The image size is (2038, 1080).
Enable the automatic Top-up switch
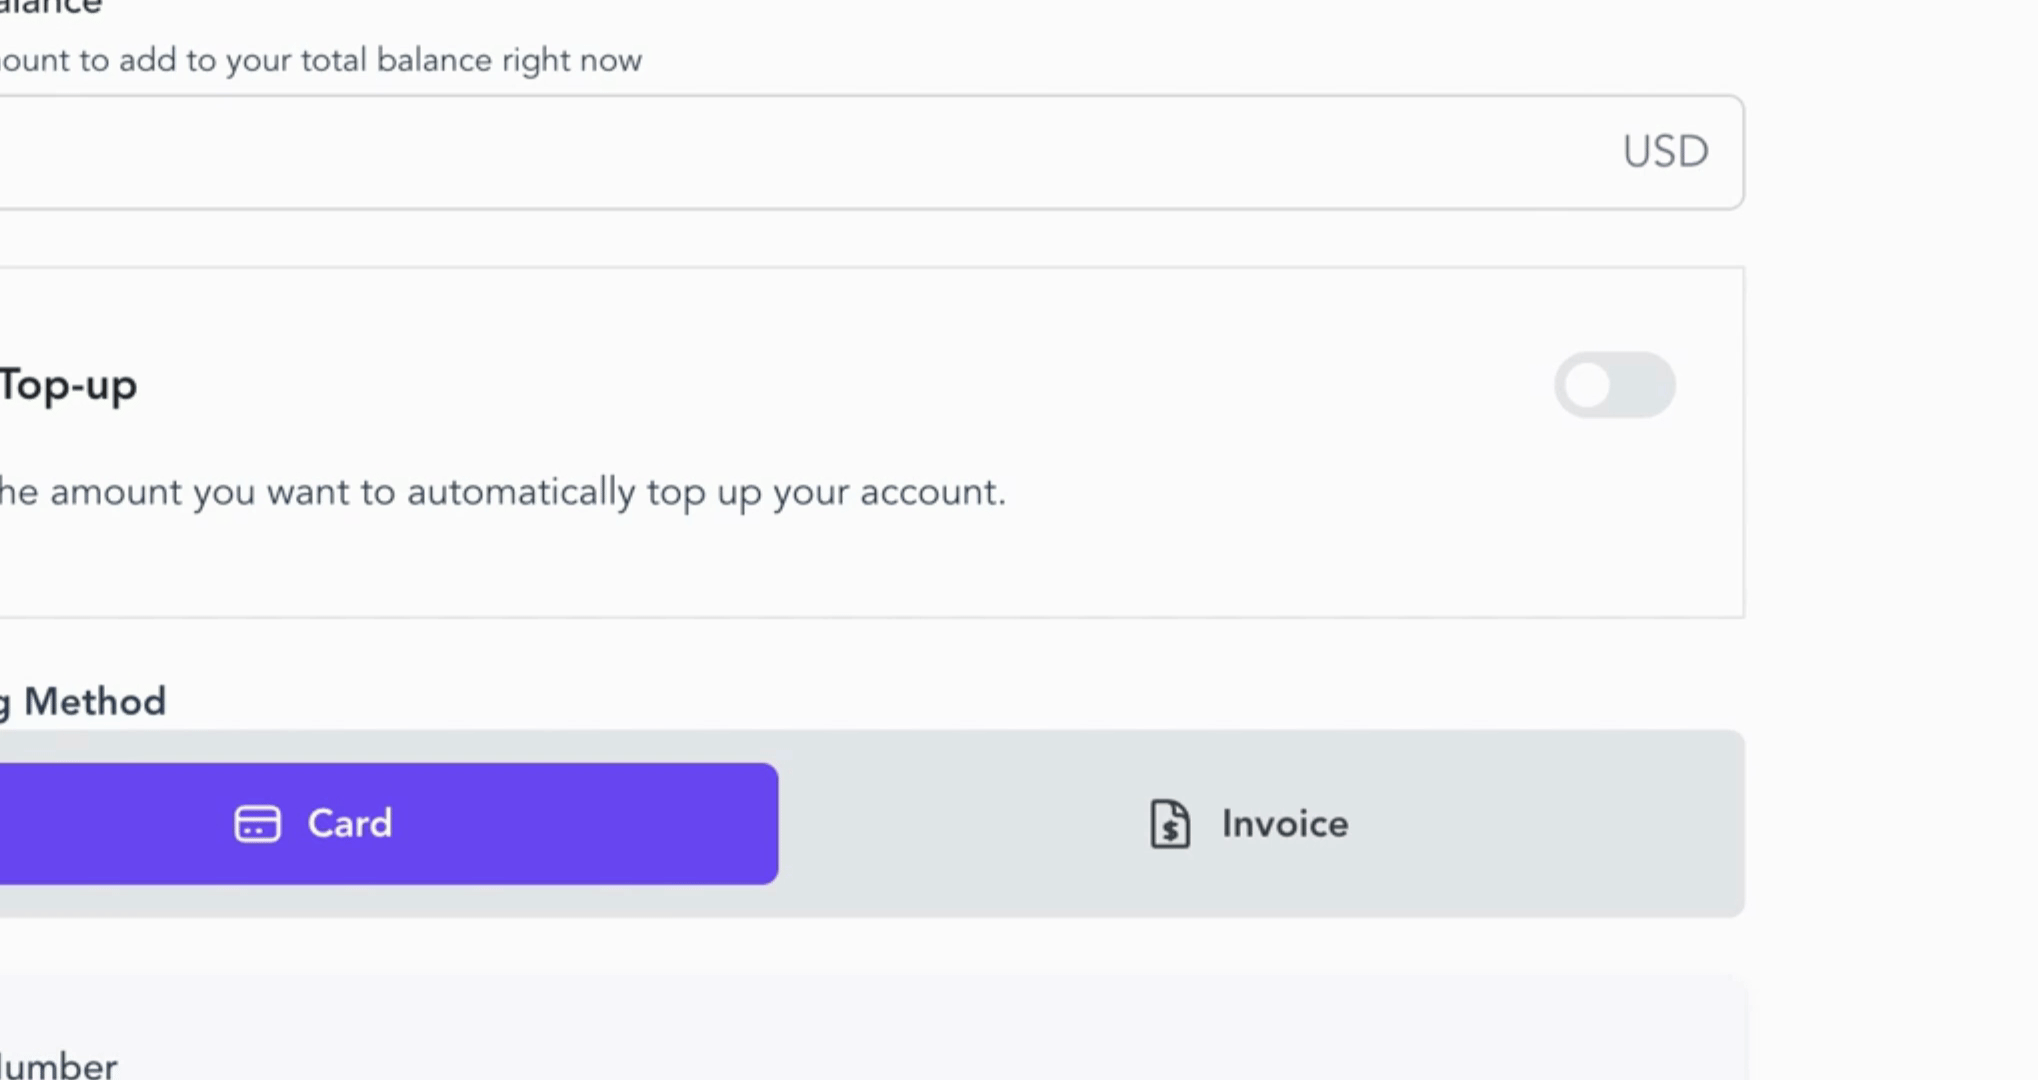coord(1614,385)
